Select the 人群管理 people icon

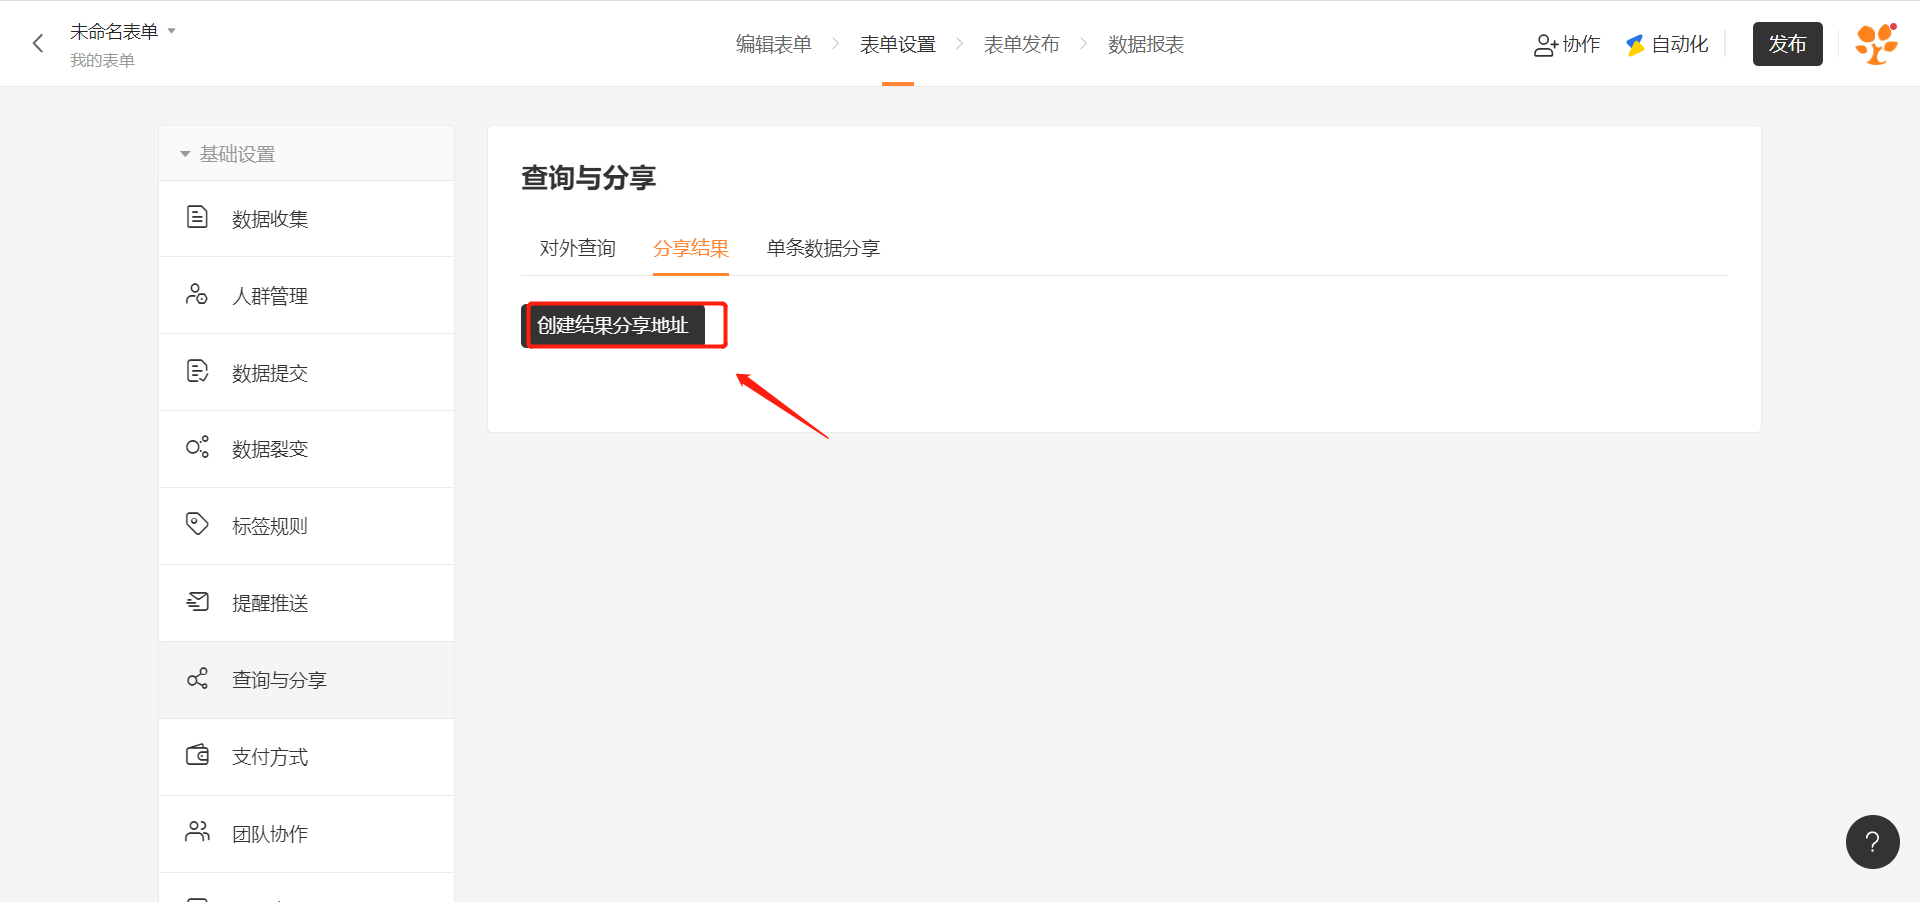coord(197,294)
